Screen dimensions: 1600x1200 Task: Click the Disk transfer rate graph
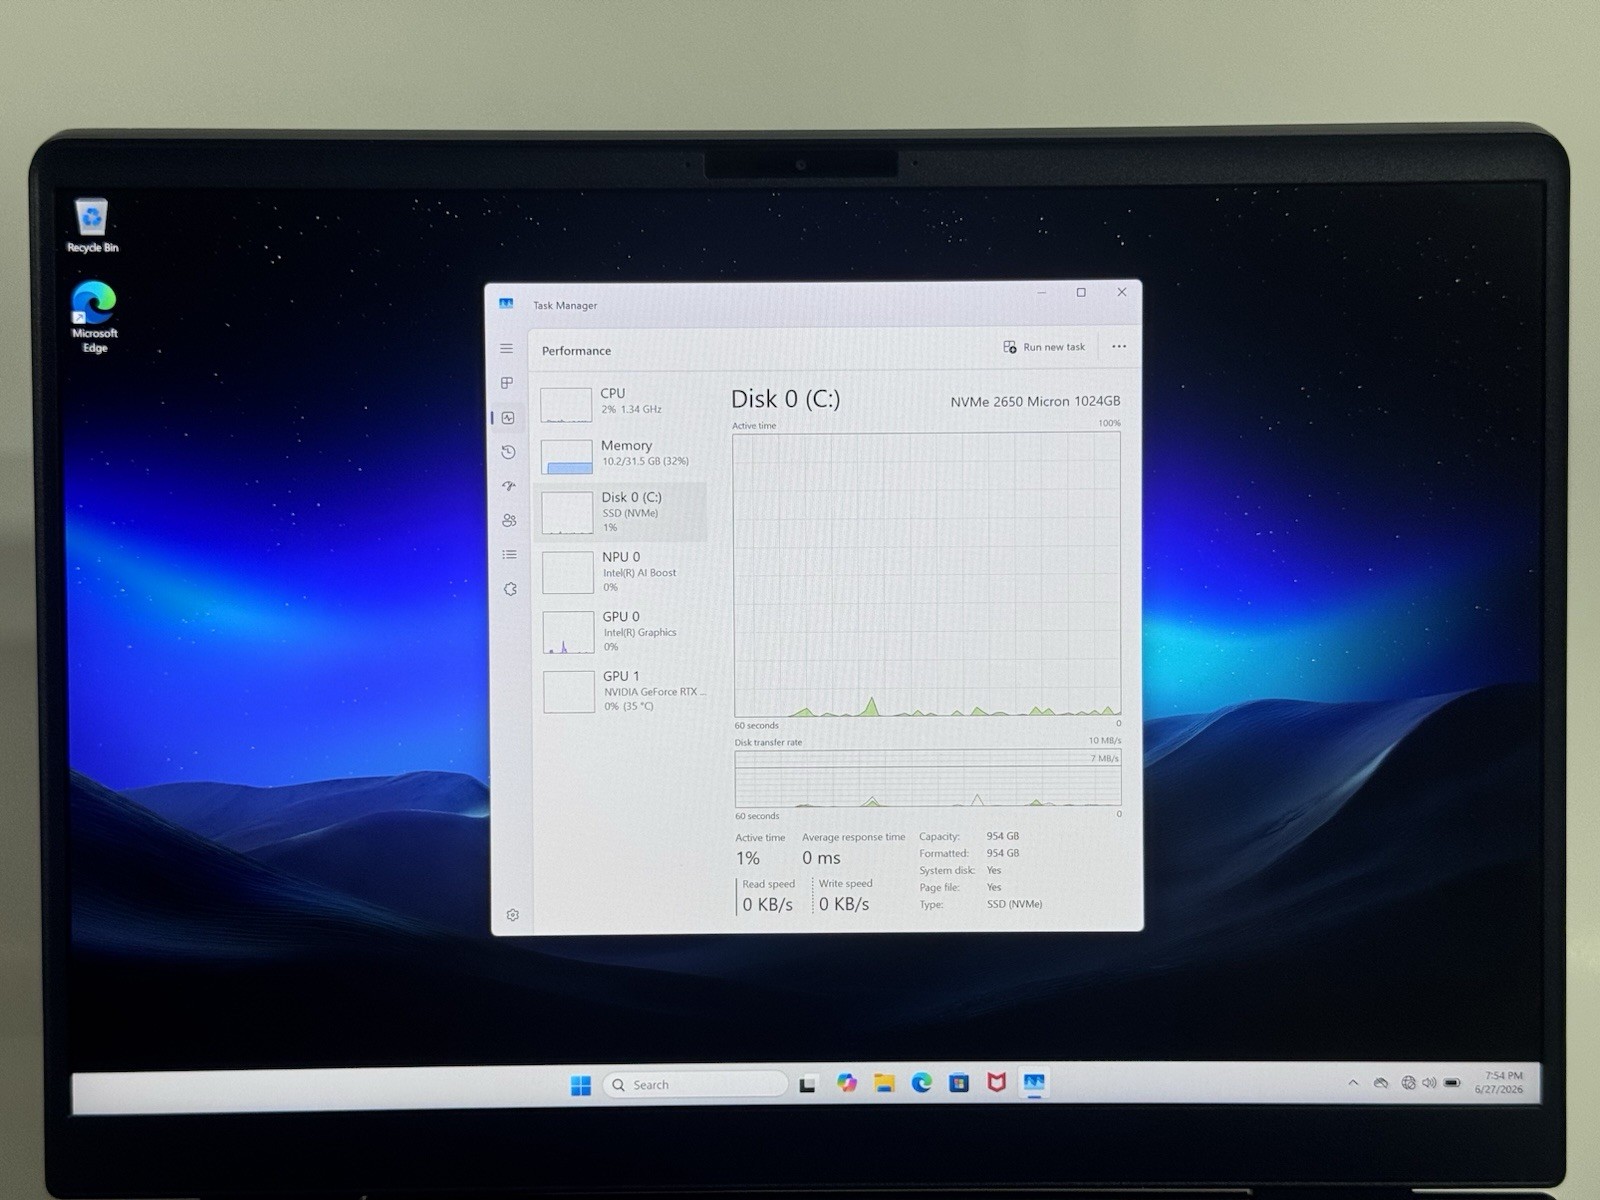pos(928,778)
